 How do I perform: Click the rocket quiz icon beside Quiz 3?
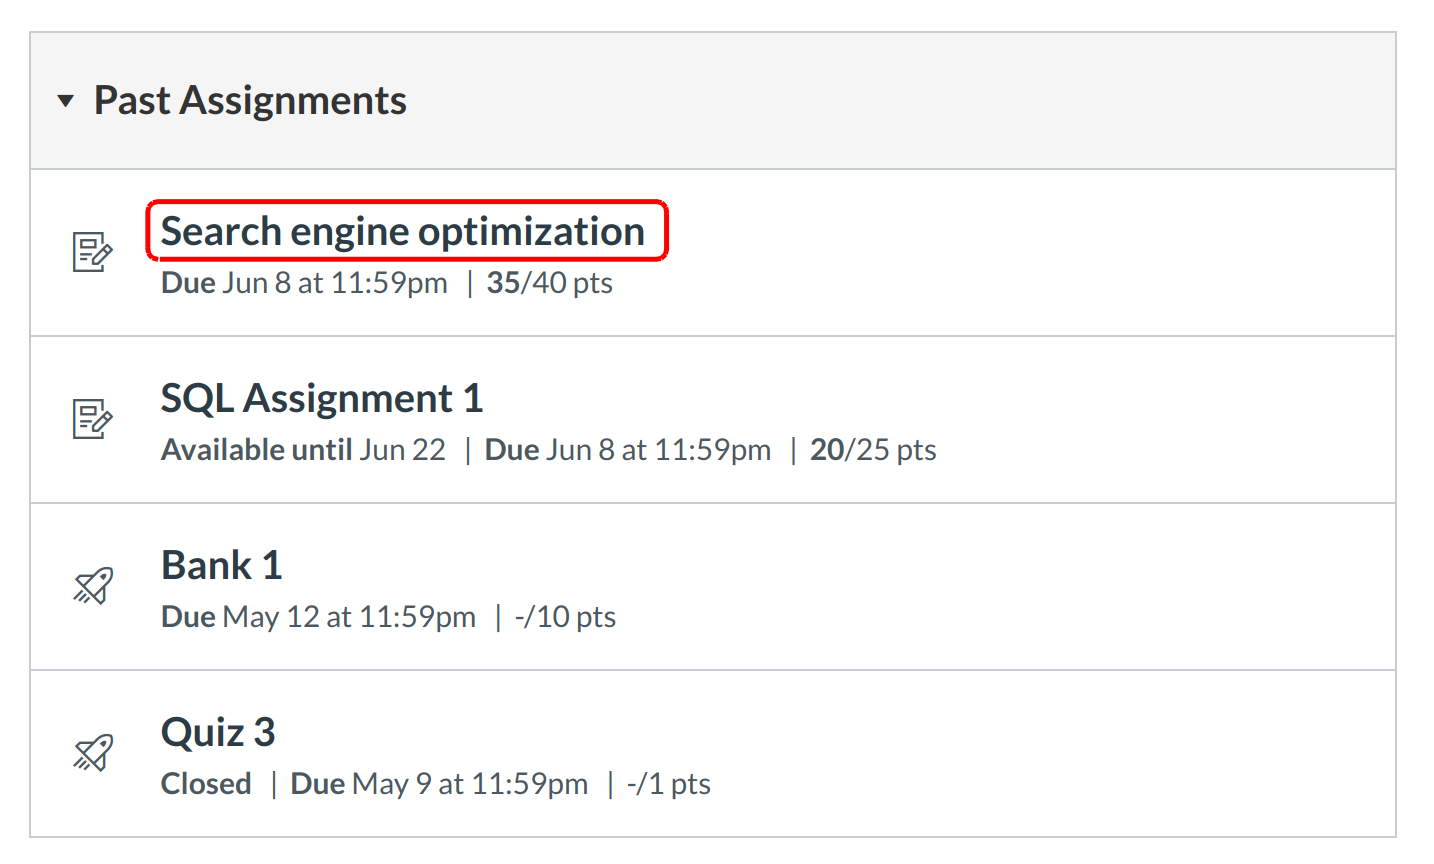[93, 753]
